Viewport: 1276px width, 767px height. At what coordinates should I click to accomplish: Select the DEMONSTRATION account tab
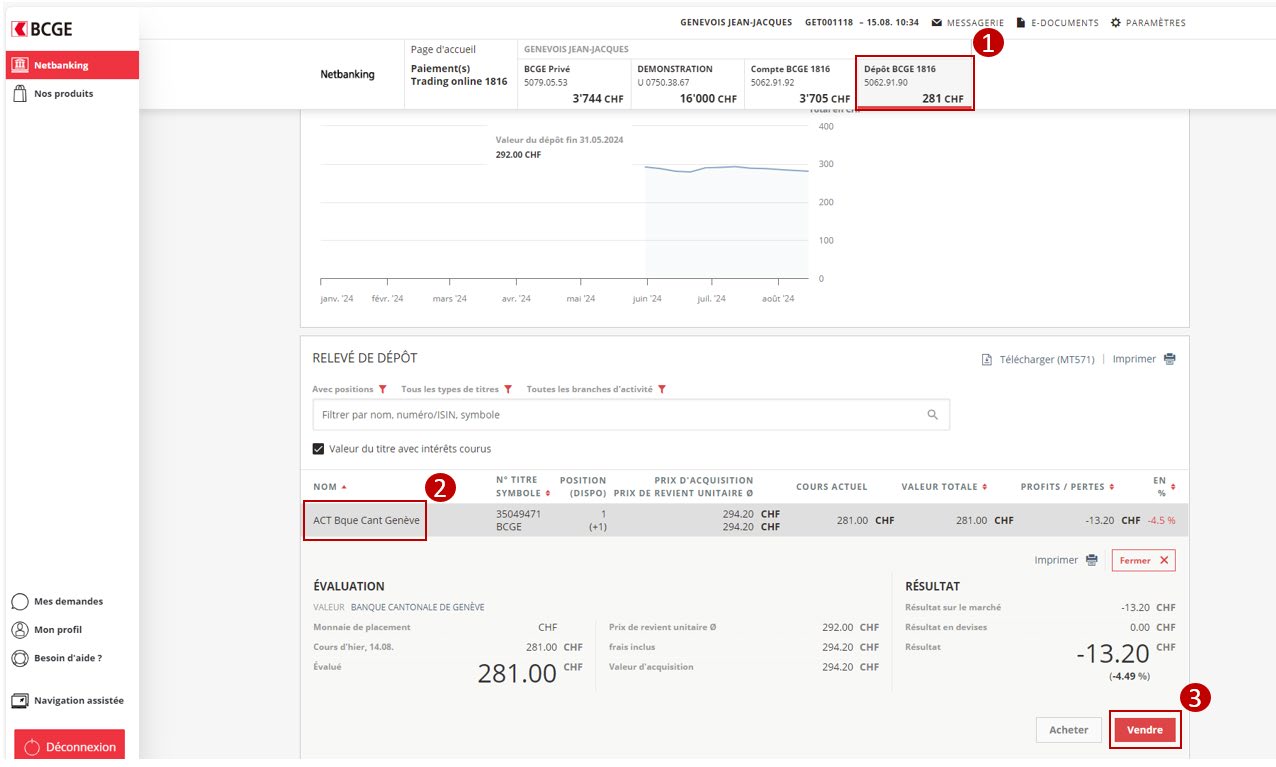click(686, 84)
